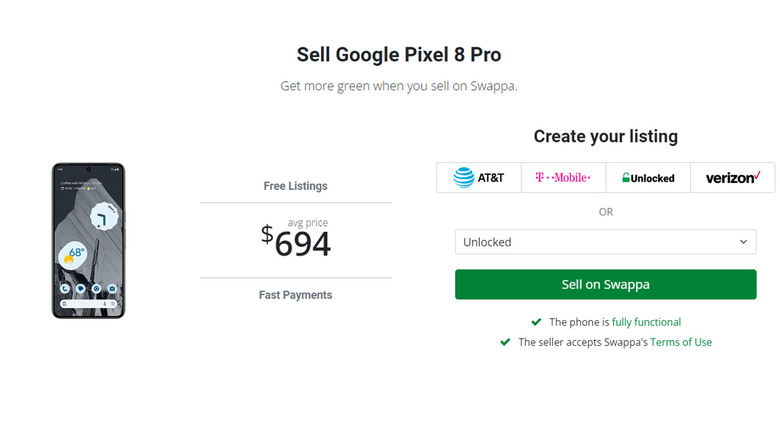780x438 pixels.
Task: Click the 'Get more green' tagline text
Action: pyautogui.click(x=398, y=86)
